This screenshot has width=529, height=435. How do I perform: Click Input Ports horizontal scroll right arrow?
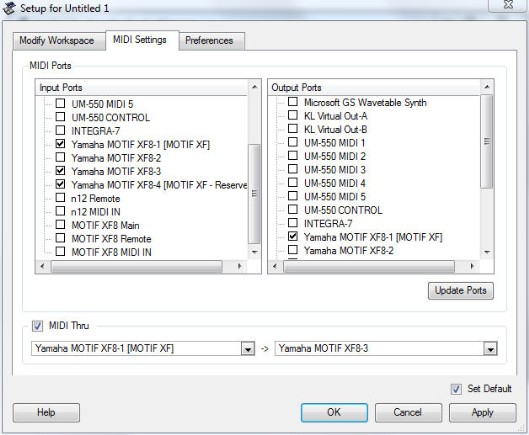[240, 266]
